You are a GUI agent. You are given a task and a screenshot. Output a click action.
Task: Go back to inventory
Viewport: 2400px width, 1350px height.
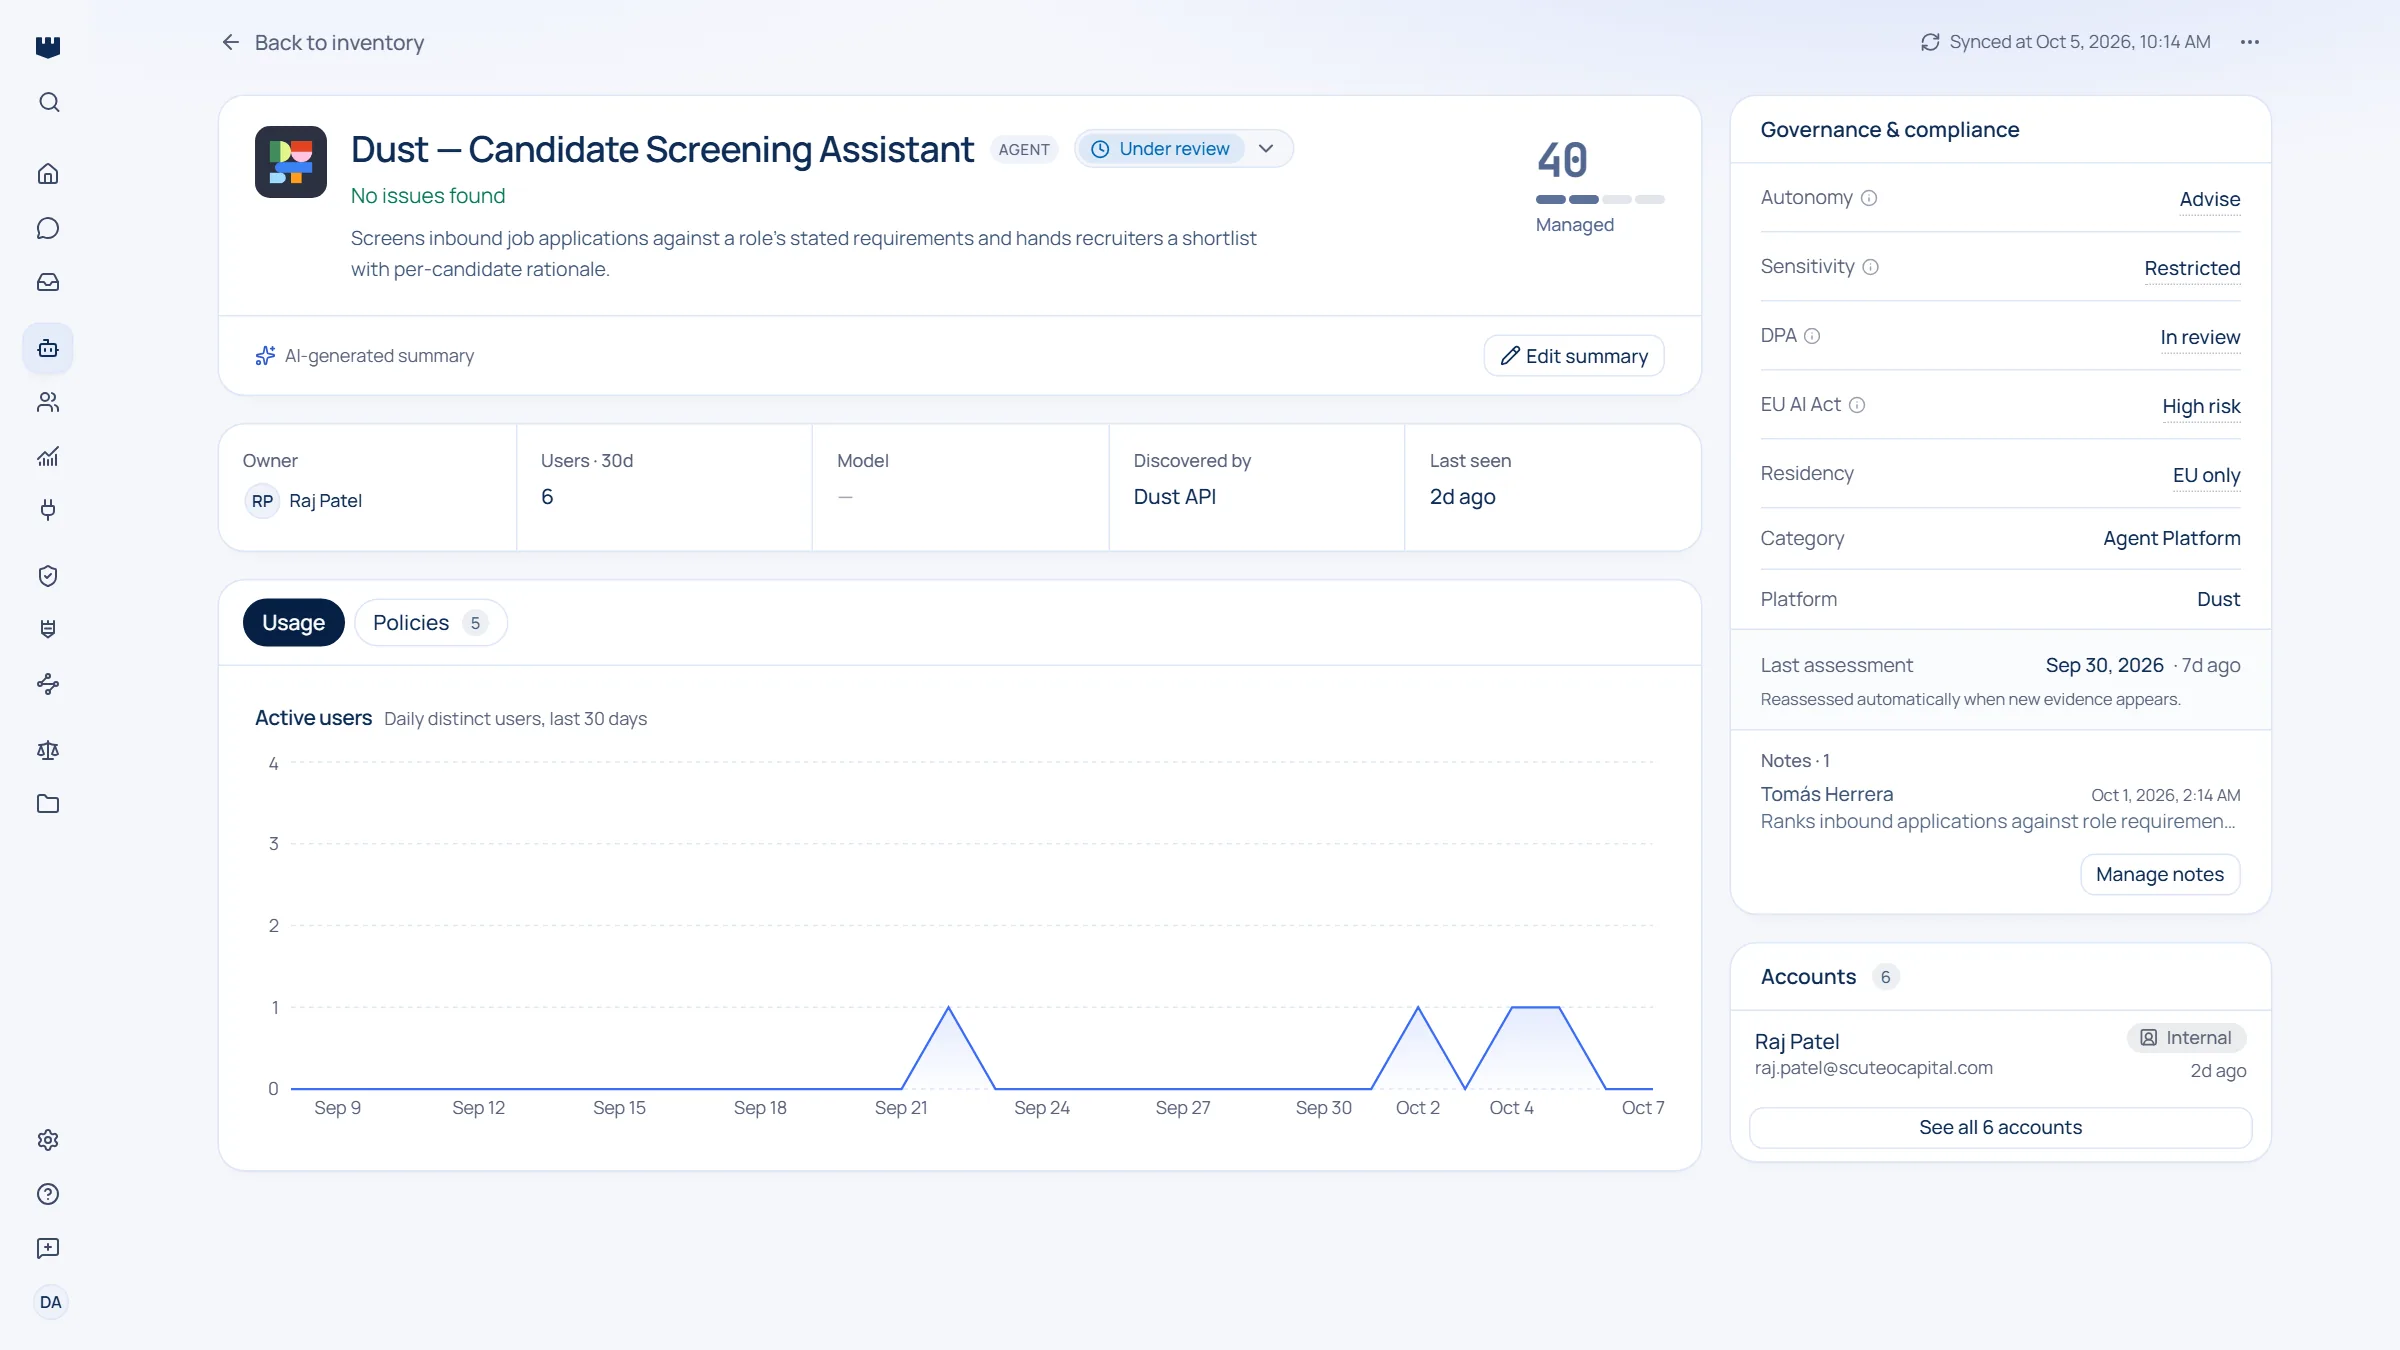[x=323, y=42]
